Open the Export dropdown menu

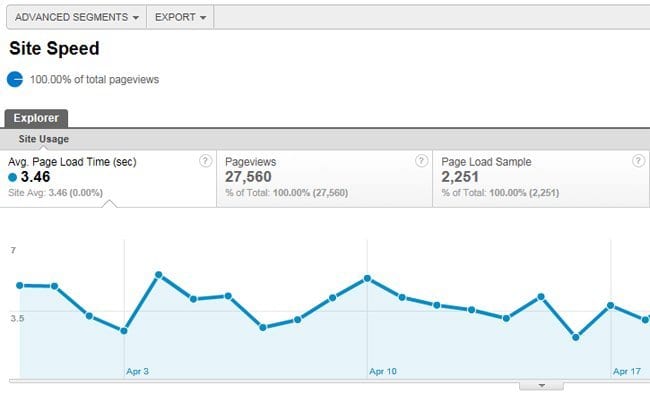point(180,17)
